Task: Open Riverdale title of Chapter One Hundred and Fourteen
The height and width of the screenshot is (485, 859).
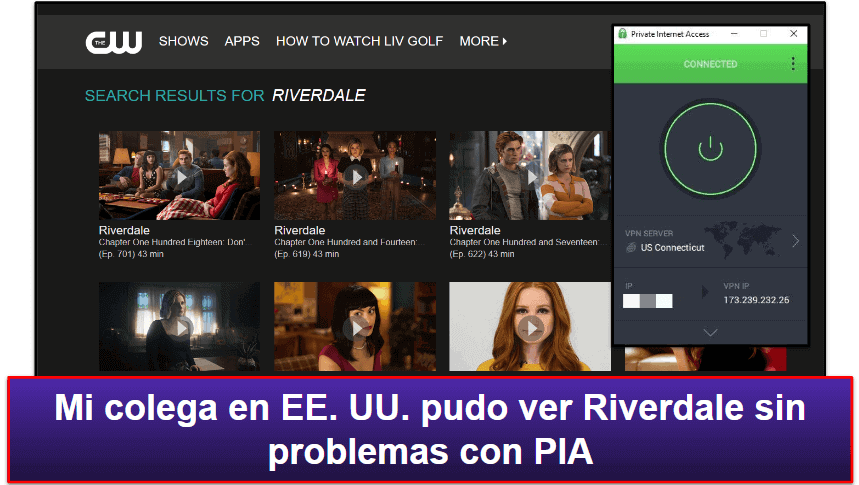Action: point(300,230)
